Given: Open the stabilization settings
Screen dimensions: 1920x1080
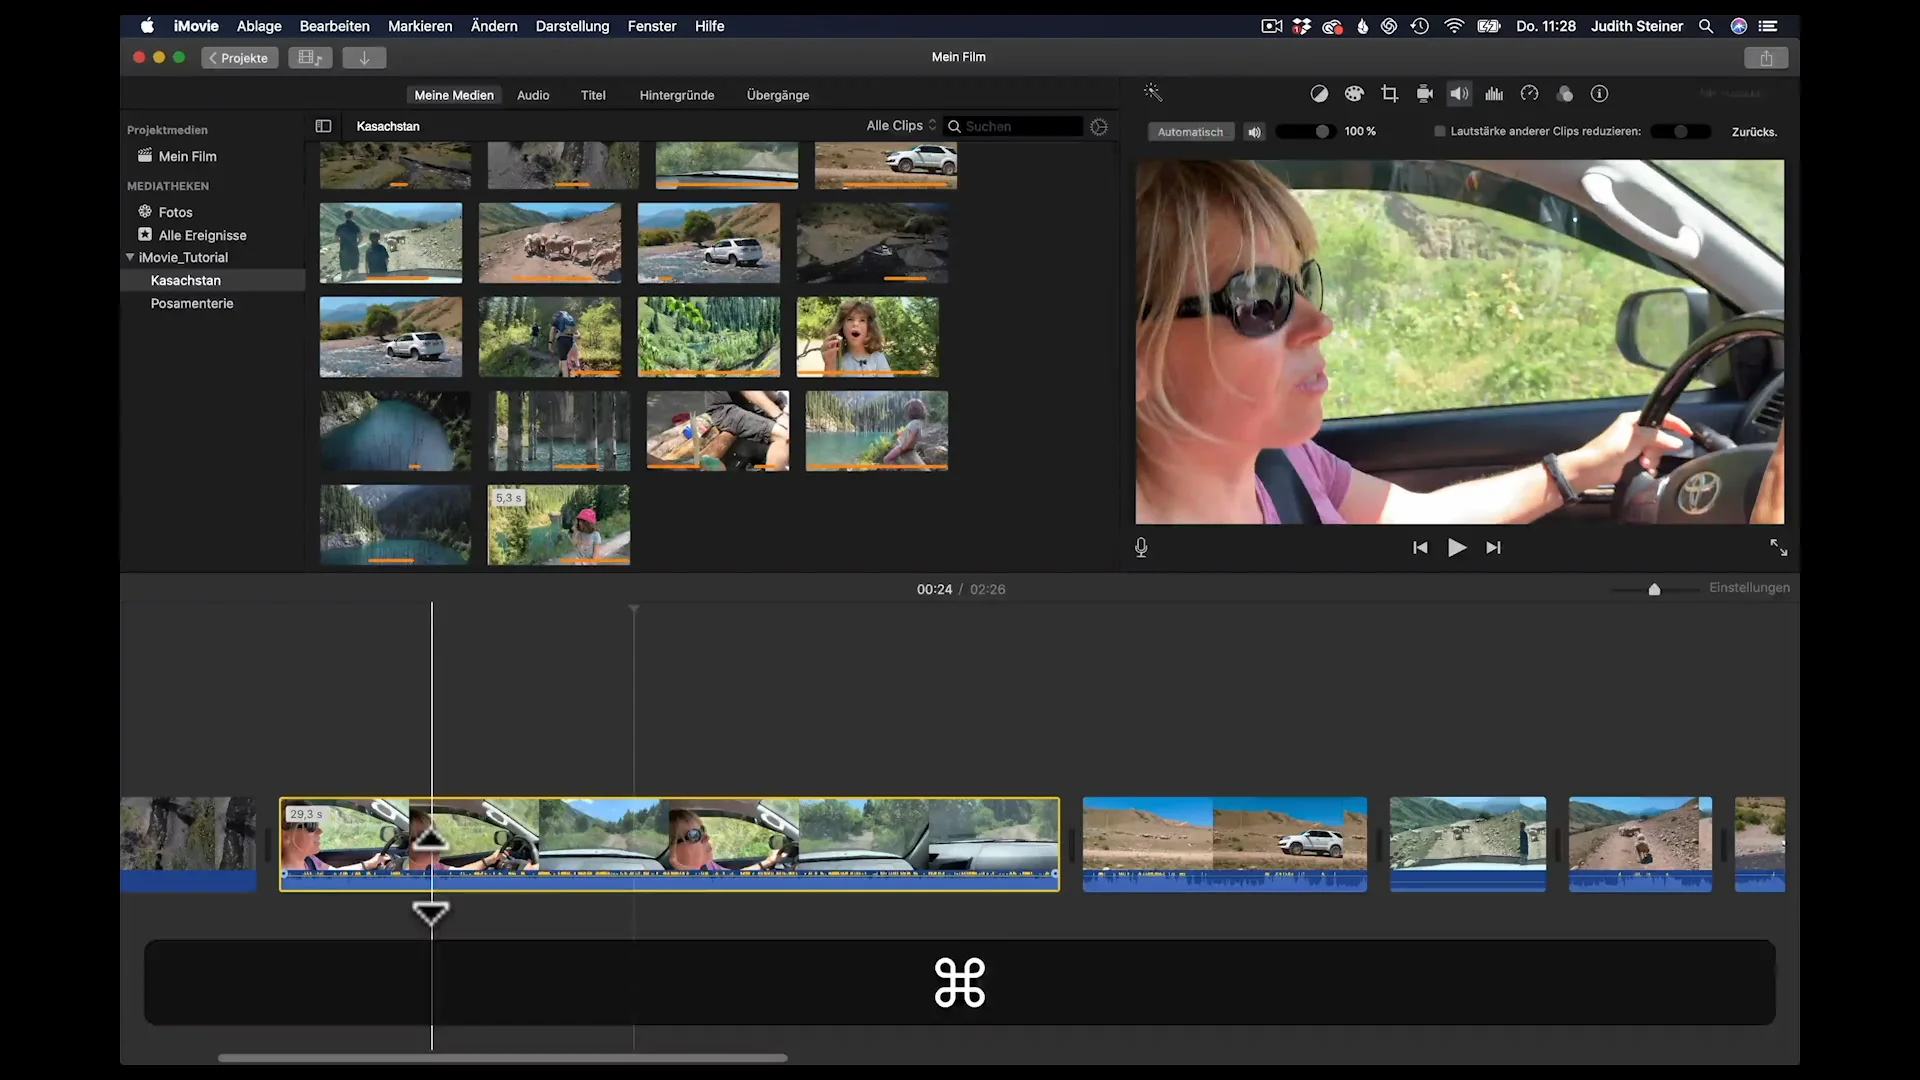Looking at the screenshot, I should coord(1424,93).
